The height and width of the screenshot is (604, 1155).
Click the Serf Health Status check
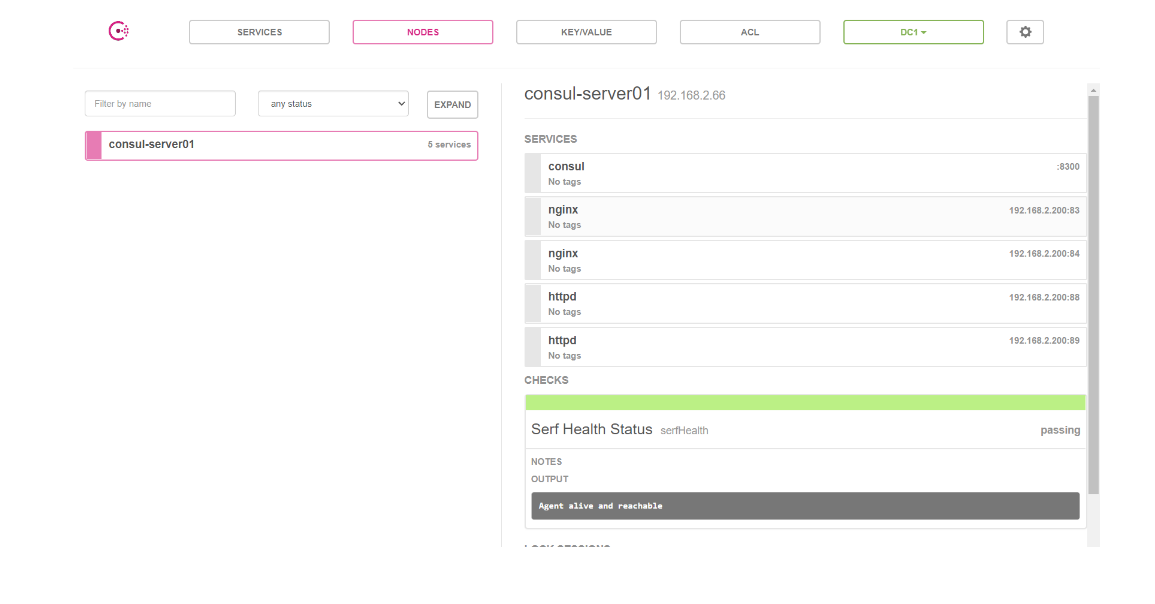click(592, 430)
